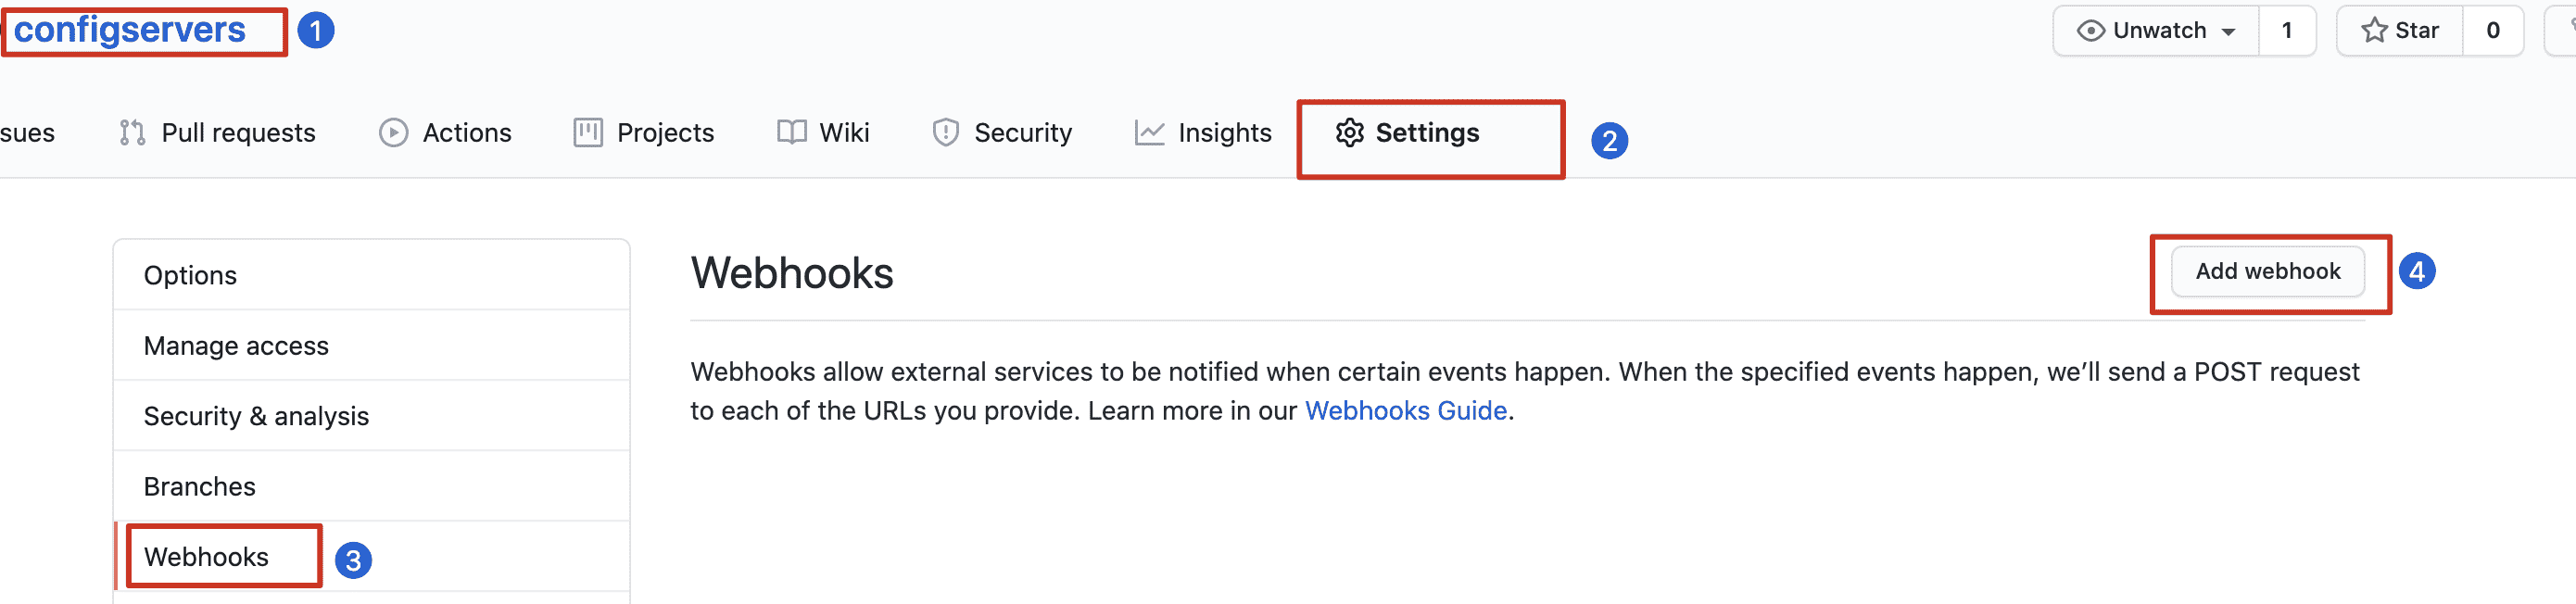Screen dimensions: 2576x604
Task: Open the Webhooks Guide link
Action: (x=1405, y=411)
